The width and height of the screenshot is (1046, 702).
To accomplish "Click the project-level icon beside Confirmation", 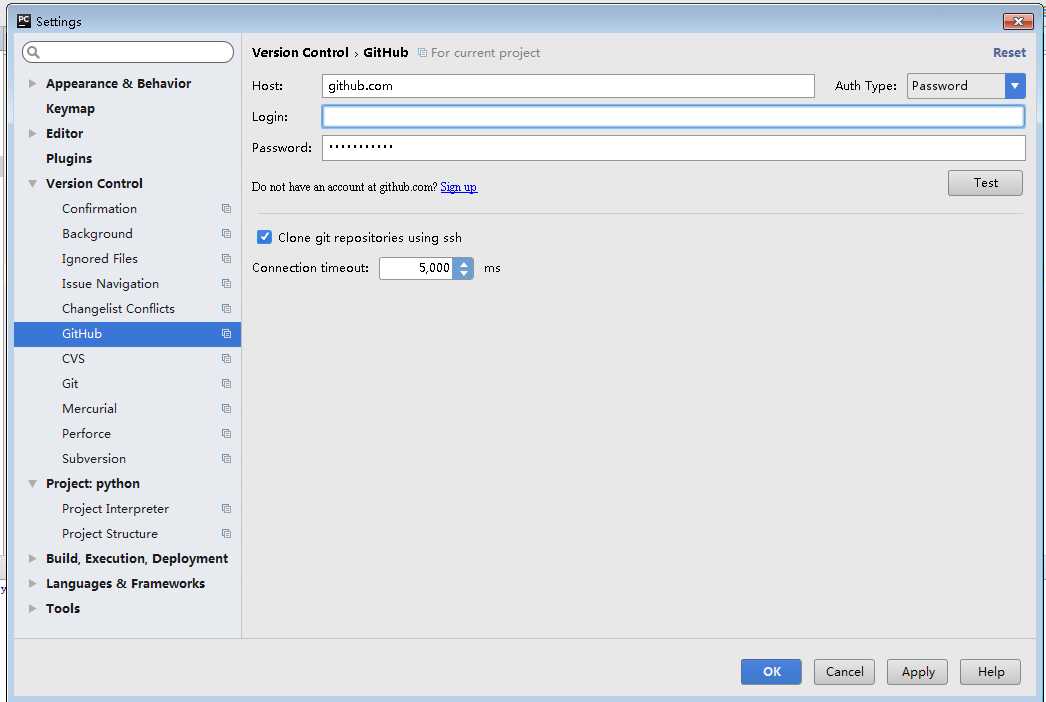I will [x=226, y=209].
